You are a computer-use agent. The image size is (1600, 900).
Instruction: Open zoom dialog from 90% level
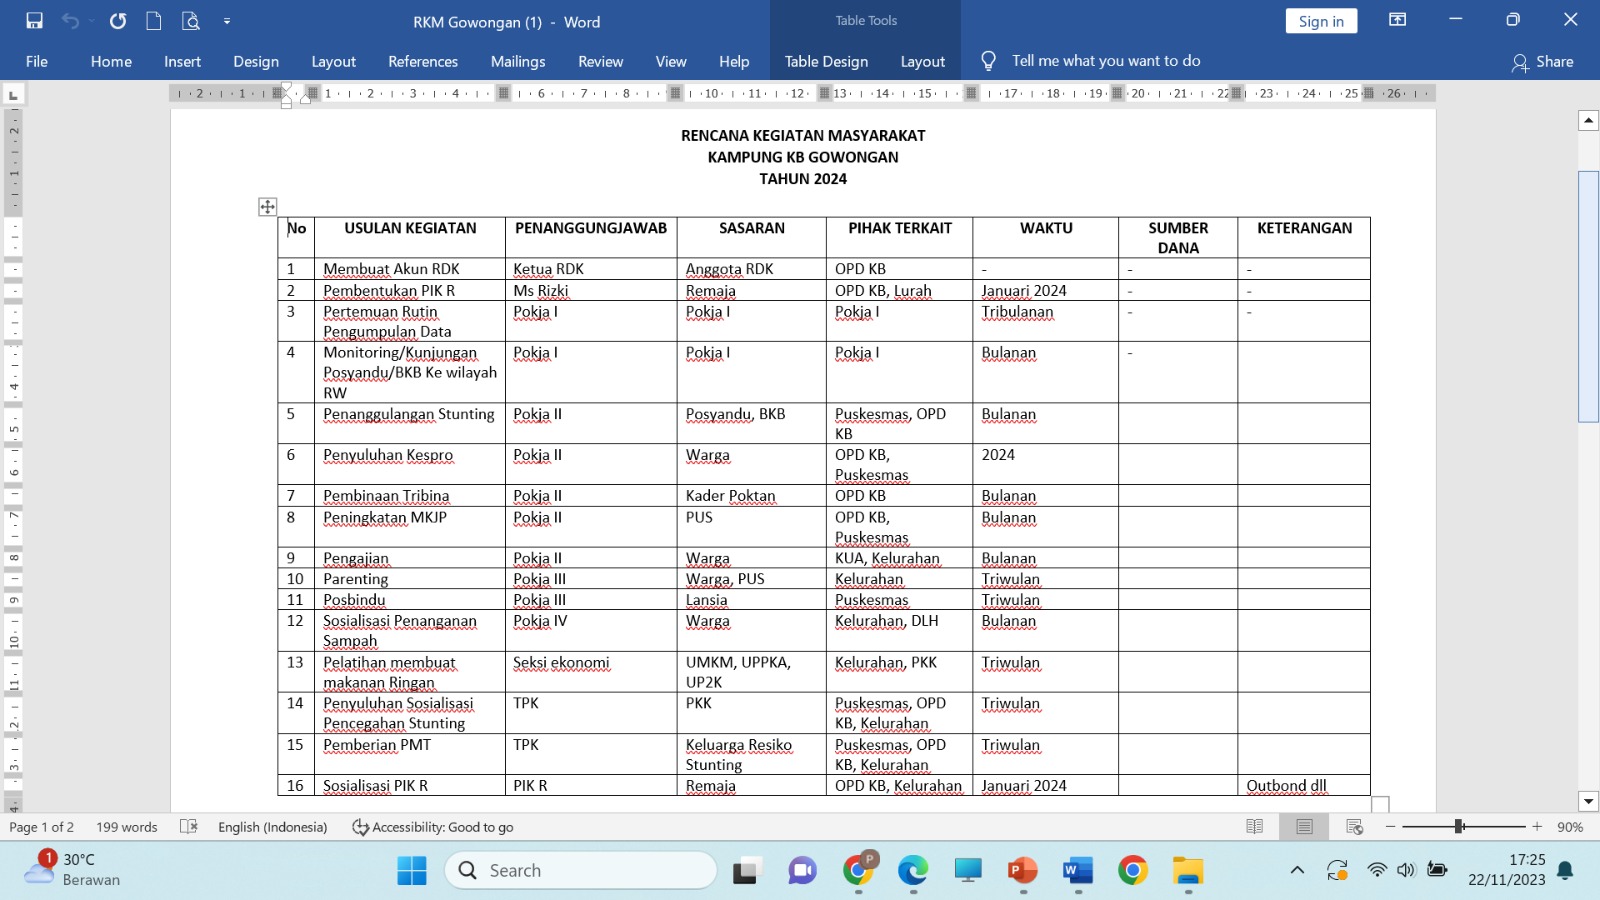[x=1570, y=827]
